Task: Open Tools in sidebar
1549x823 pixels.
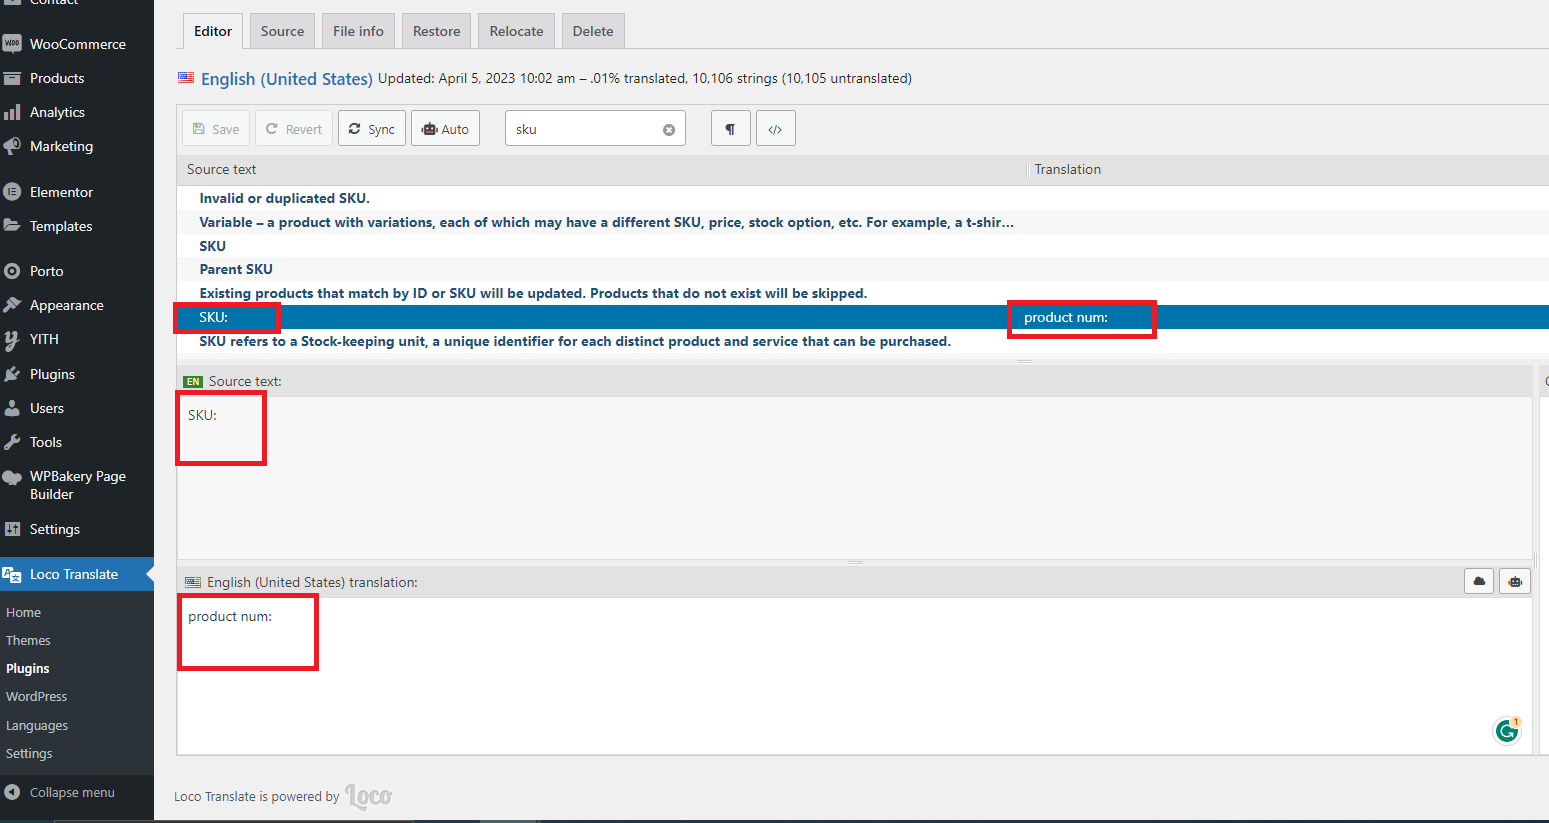Action: [77, 442]
